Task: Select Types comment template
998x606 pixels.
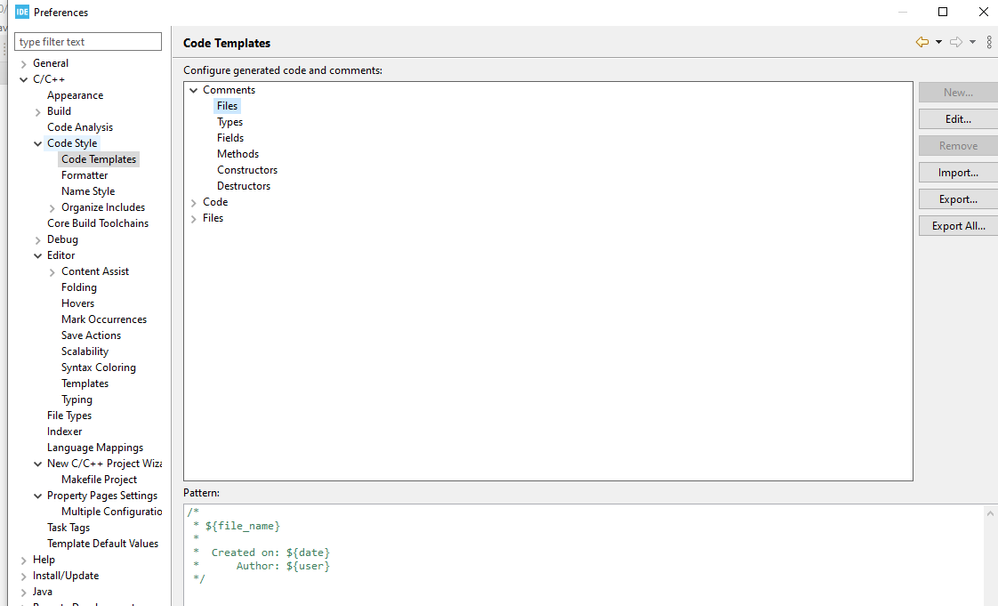Action: [x=230, y=122]
